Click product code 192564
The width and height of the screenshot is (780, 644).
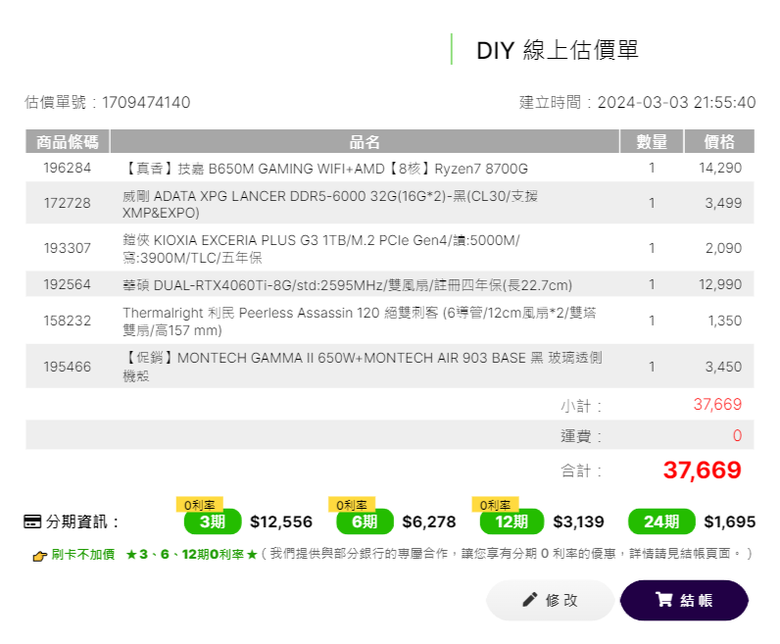point(67,284)
